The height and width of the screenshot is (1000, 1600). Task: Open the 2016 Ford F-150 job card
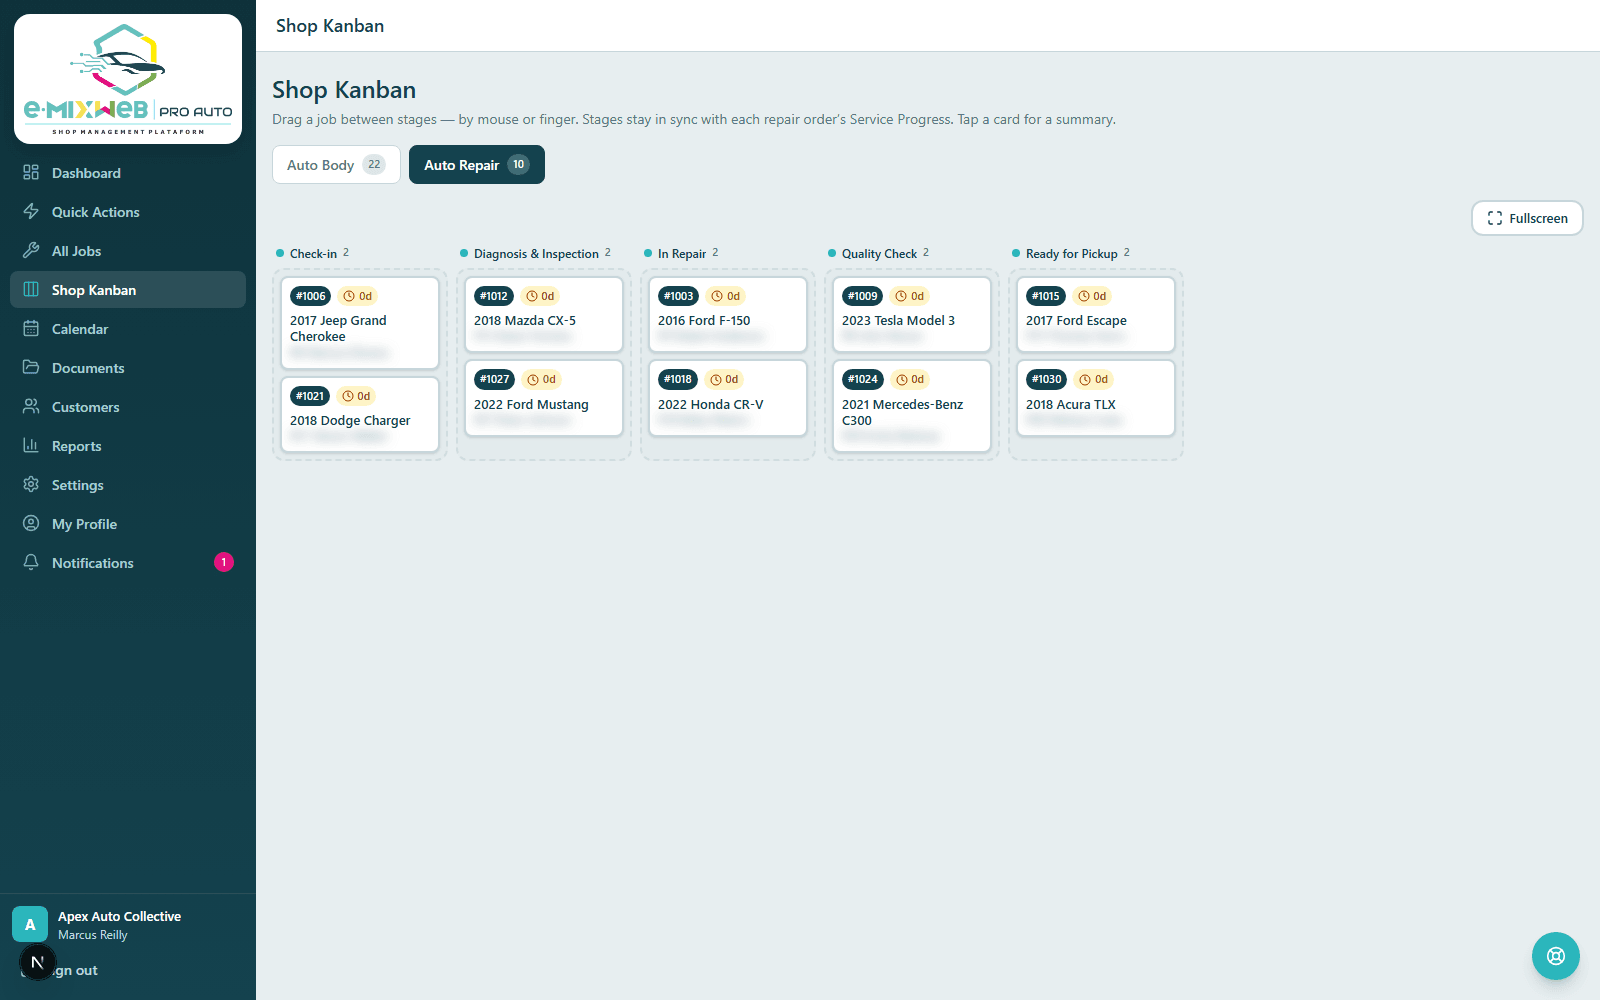click(728, 315)
